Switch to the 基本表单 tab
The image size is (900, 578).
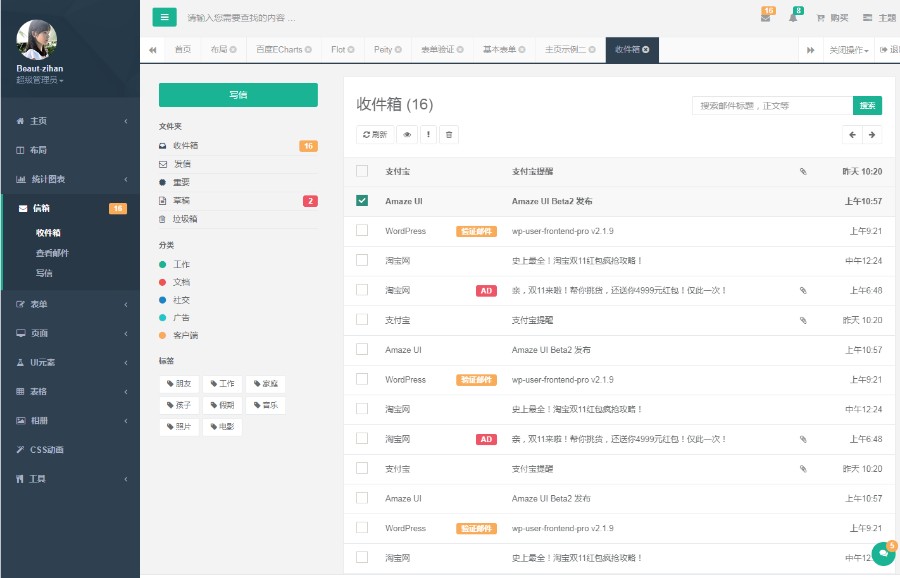(x=504, y=50)
